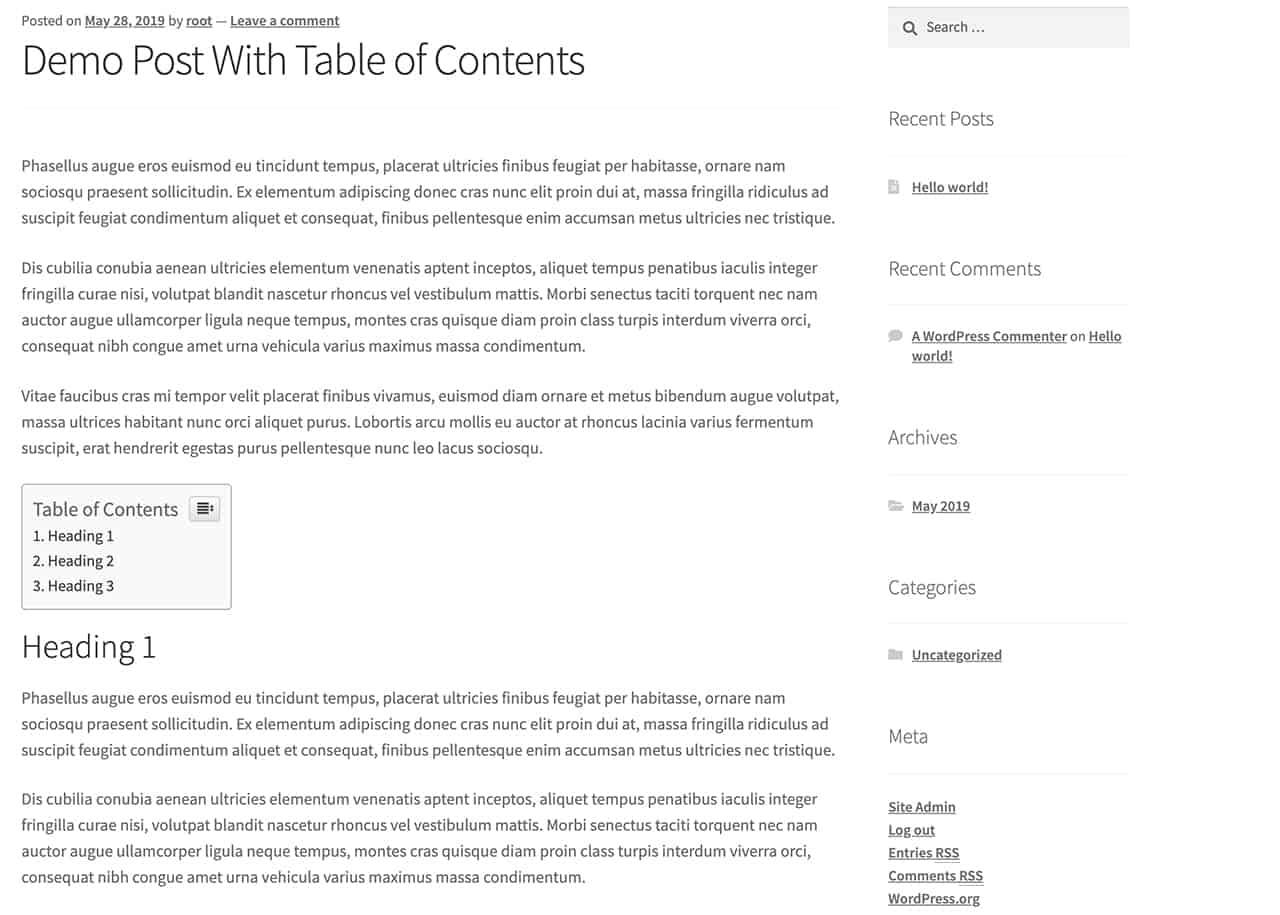This screenshot has height=915, width=1280.
Task: Open the Entries RSS feed link
Action: point(924,853)
